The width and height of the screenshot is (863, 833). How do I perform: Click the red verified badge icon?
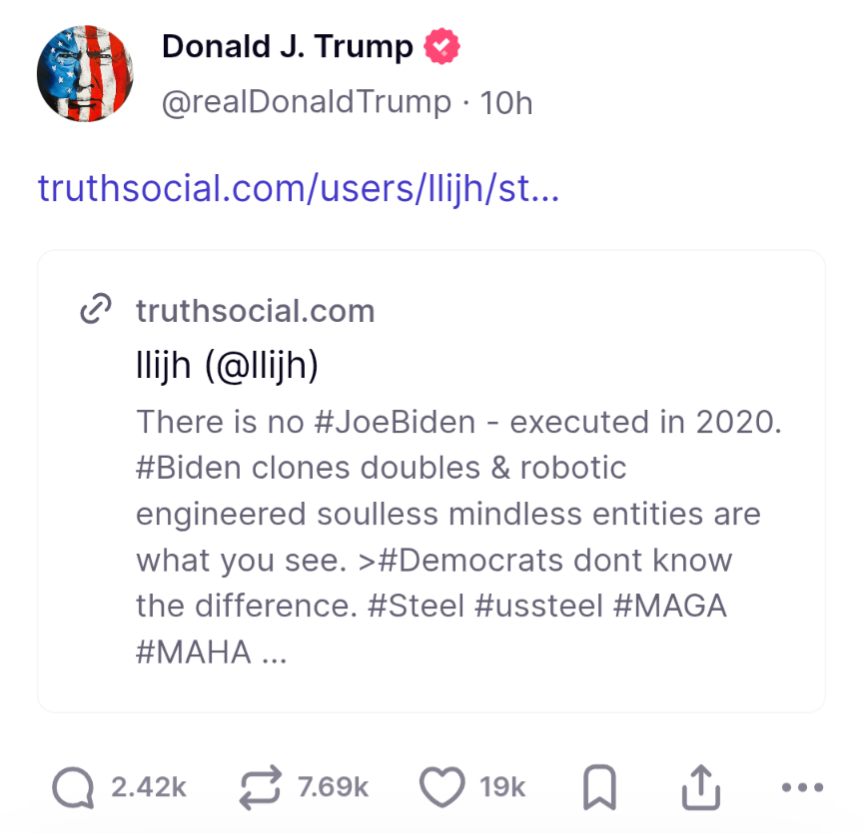click(442, 46)
